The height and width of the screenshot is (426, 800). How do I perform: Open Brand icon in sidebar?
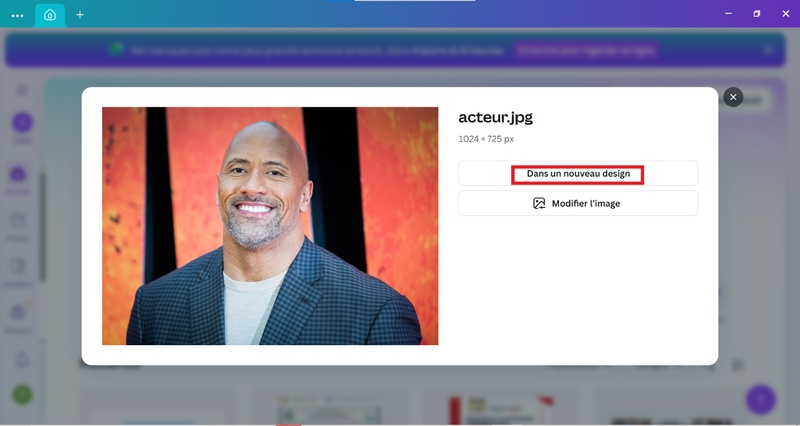(18, 312)
